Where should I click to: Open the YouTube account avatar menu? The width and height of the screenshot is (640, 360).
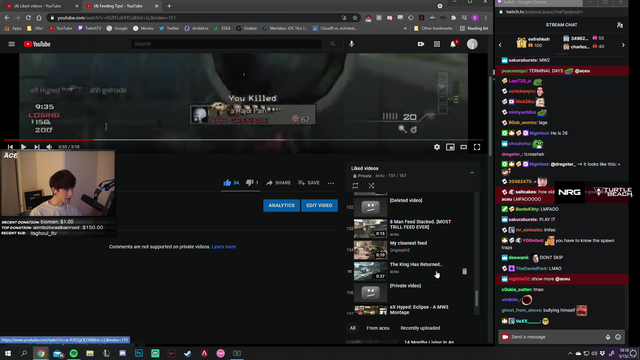pyautogui.click(x=472, y=44)
